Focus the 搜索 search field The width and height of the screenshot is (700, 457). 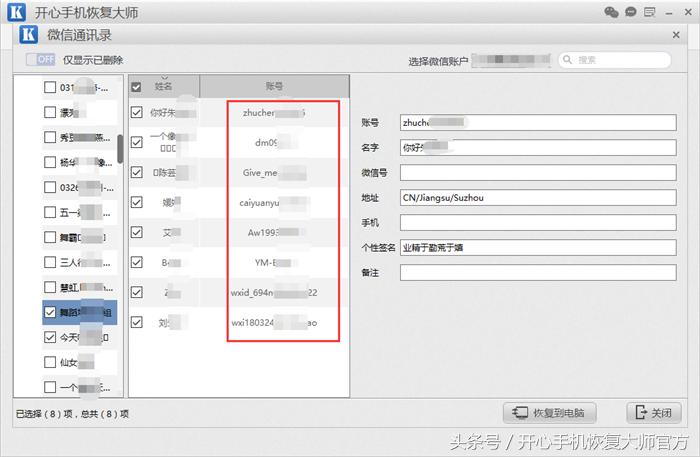coord(614,60)
